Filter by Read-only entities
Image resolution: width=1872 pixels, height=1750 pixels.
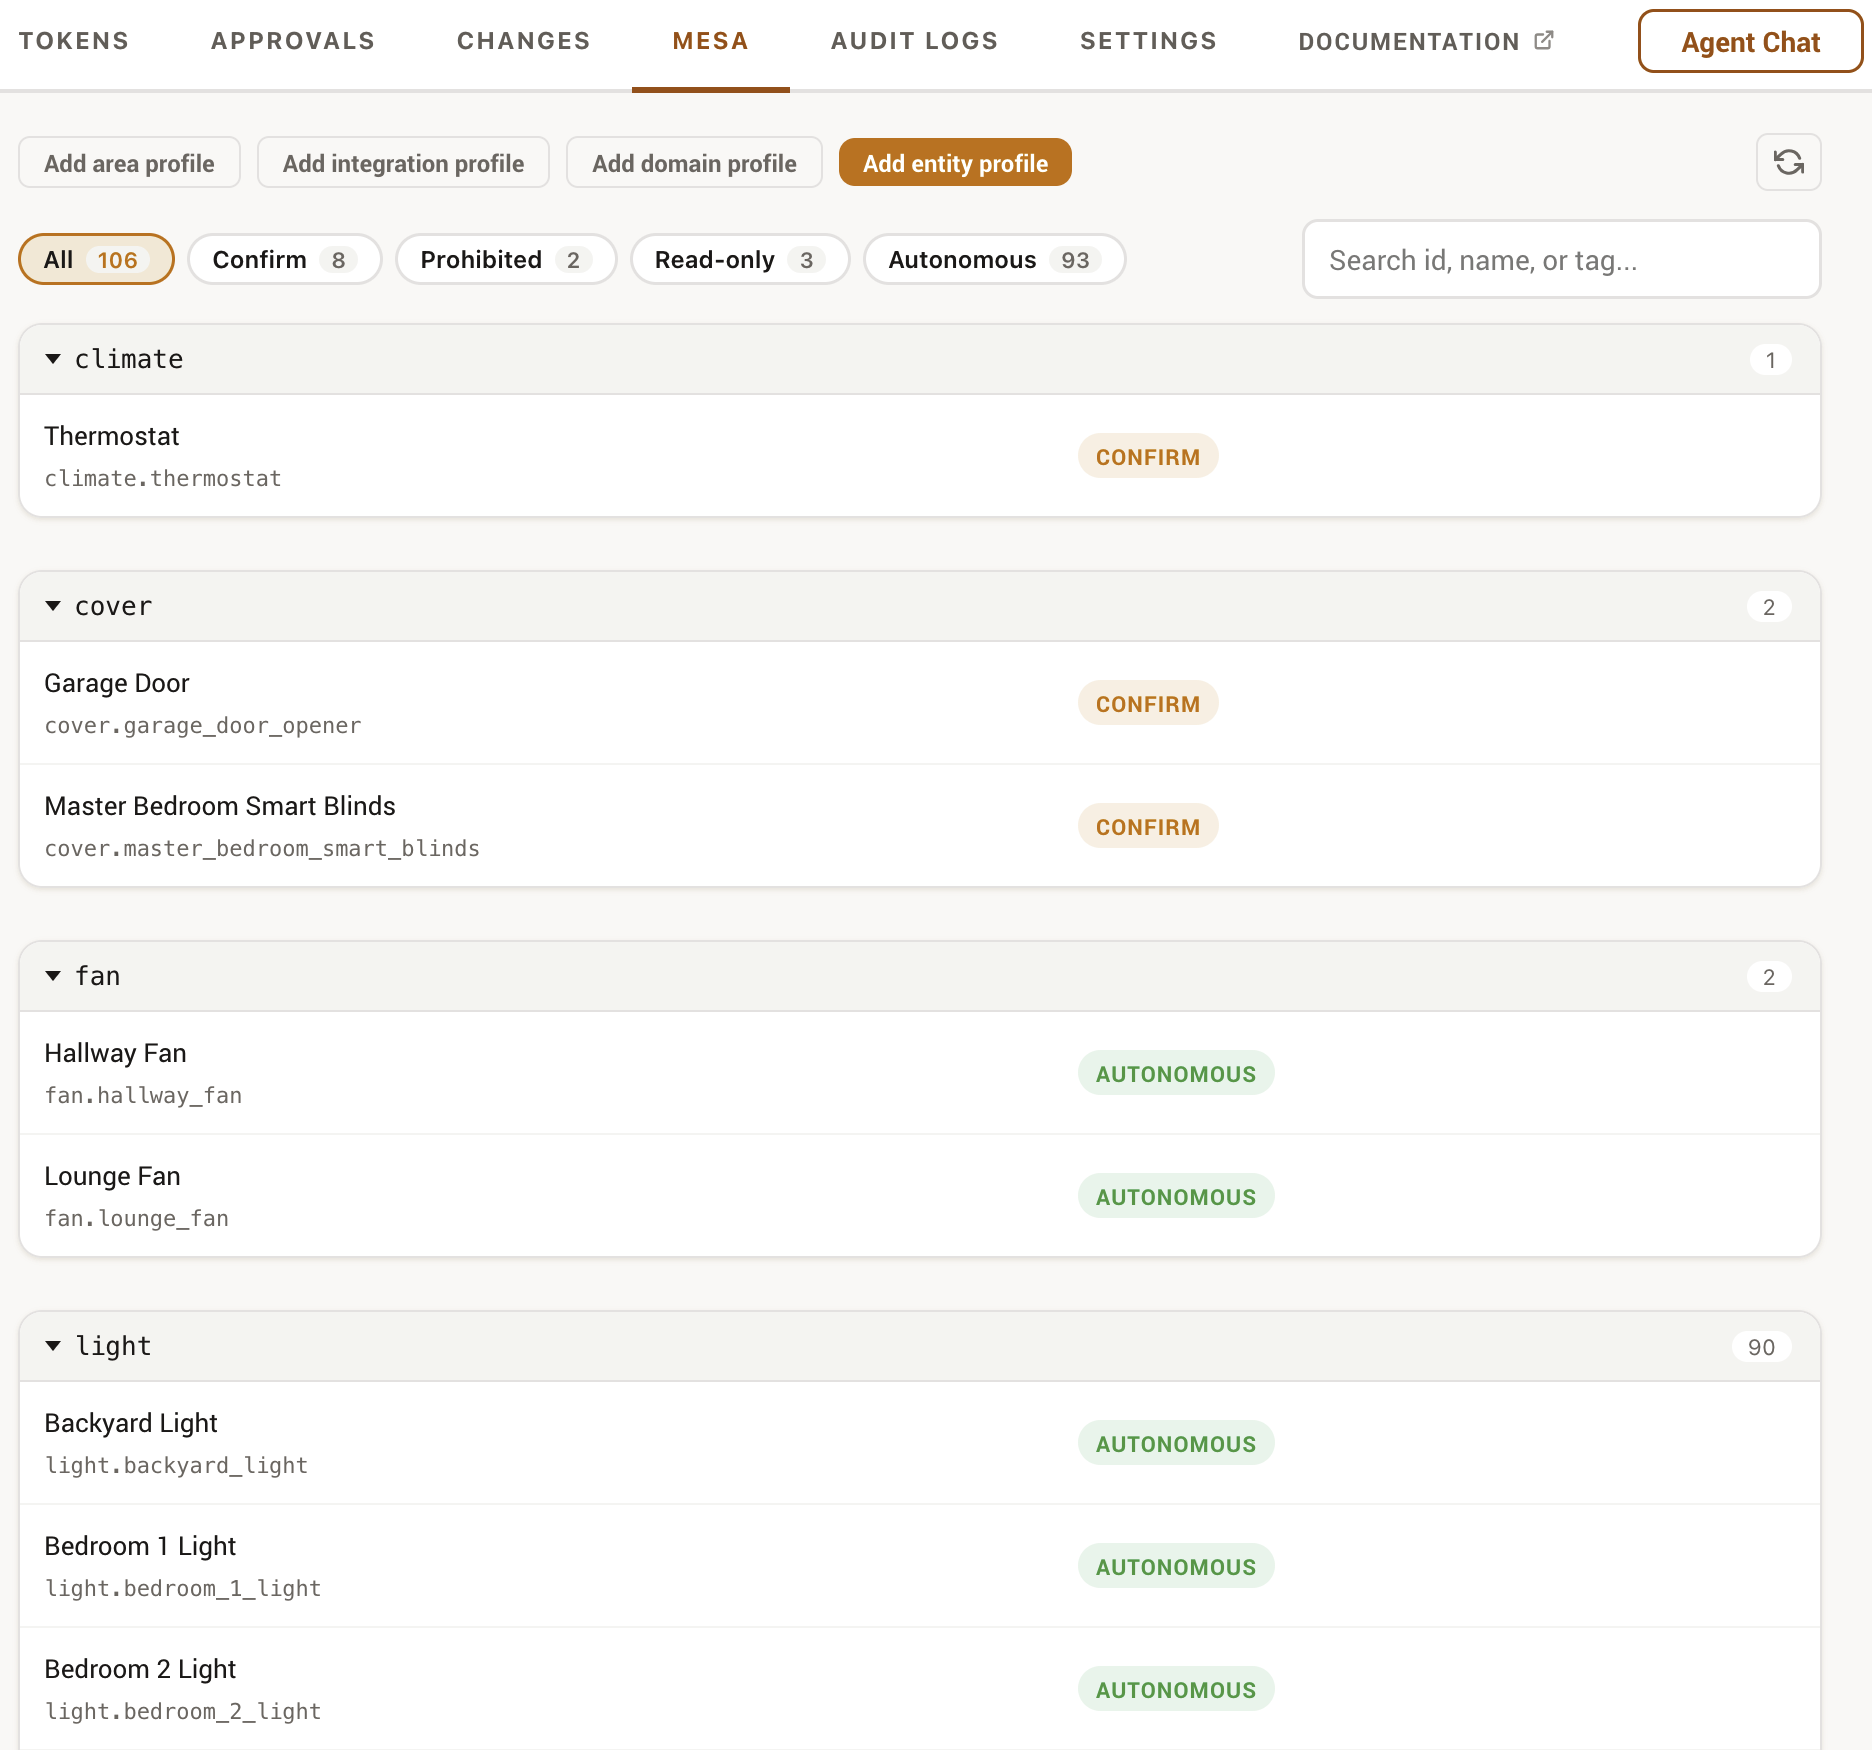[x=740, y=260]
